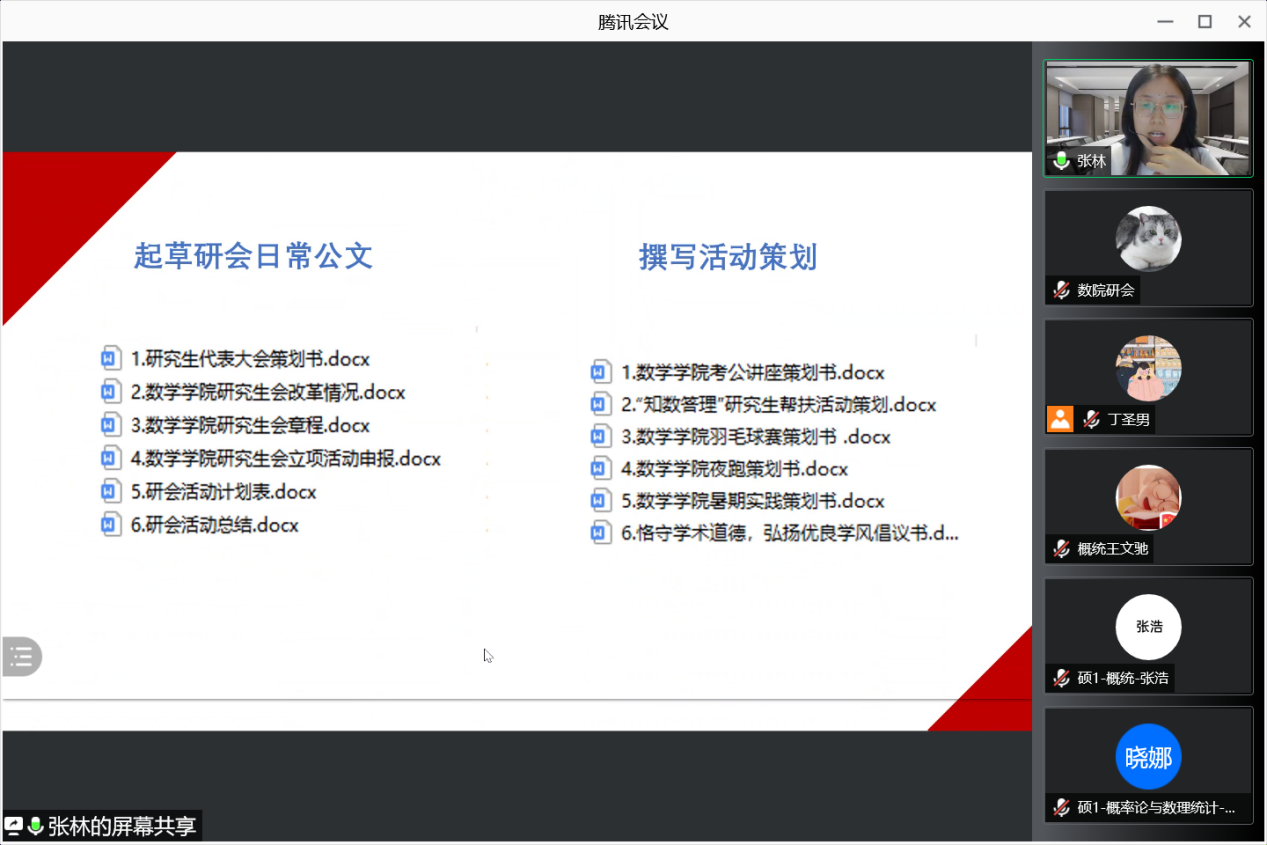This screenshot has height=845, width=1267.
Task: Open the 研会活动计划表.docx file entry
Action: point(223,492)
